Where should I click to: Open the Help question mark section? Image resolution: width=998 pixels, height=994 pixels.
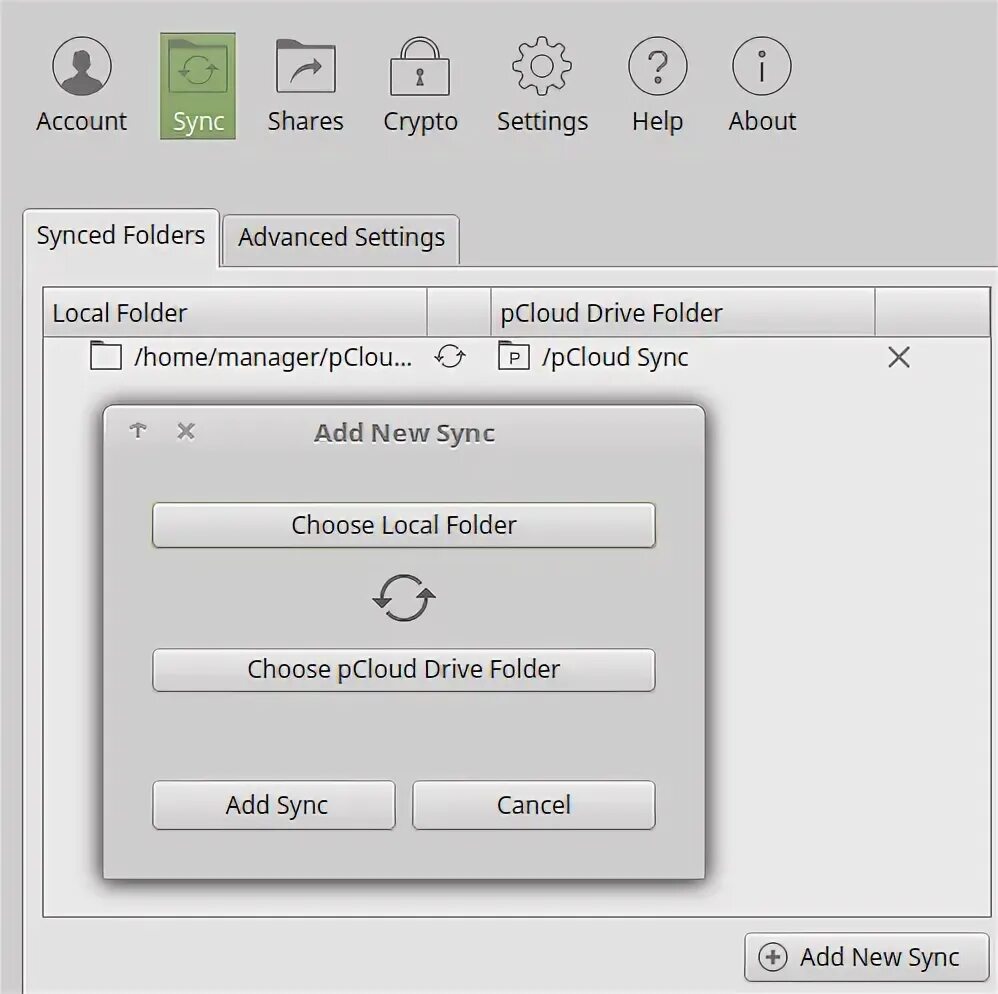(x=657, y=85)
